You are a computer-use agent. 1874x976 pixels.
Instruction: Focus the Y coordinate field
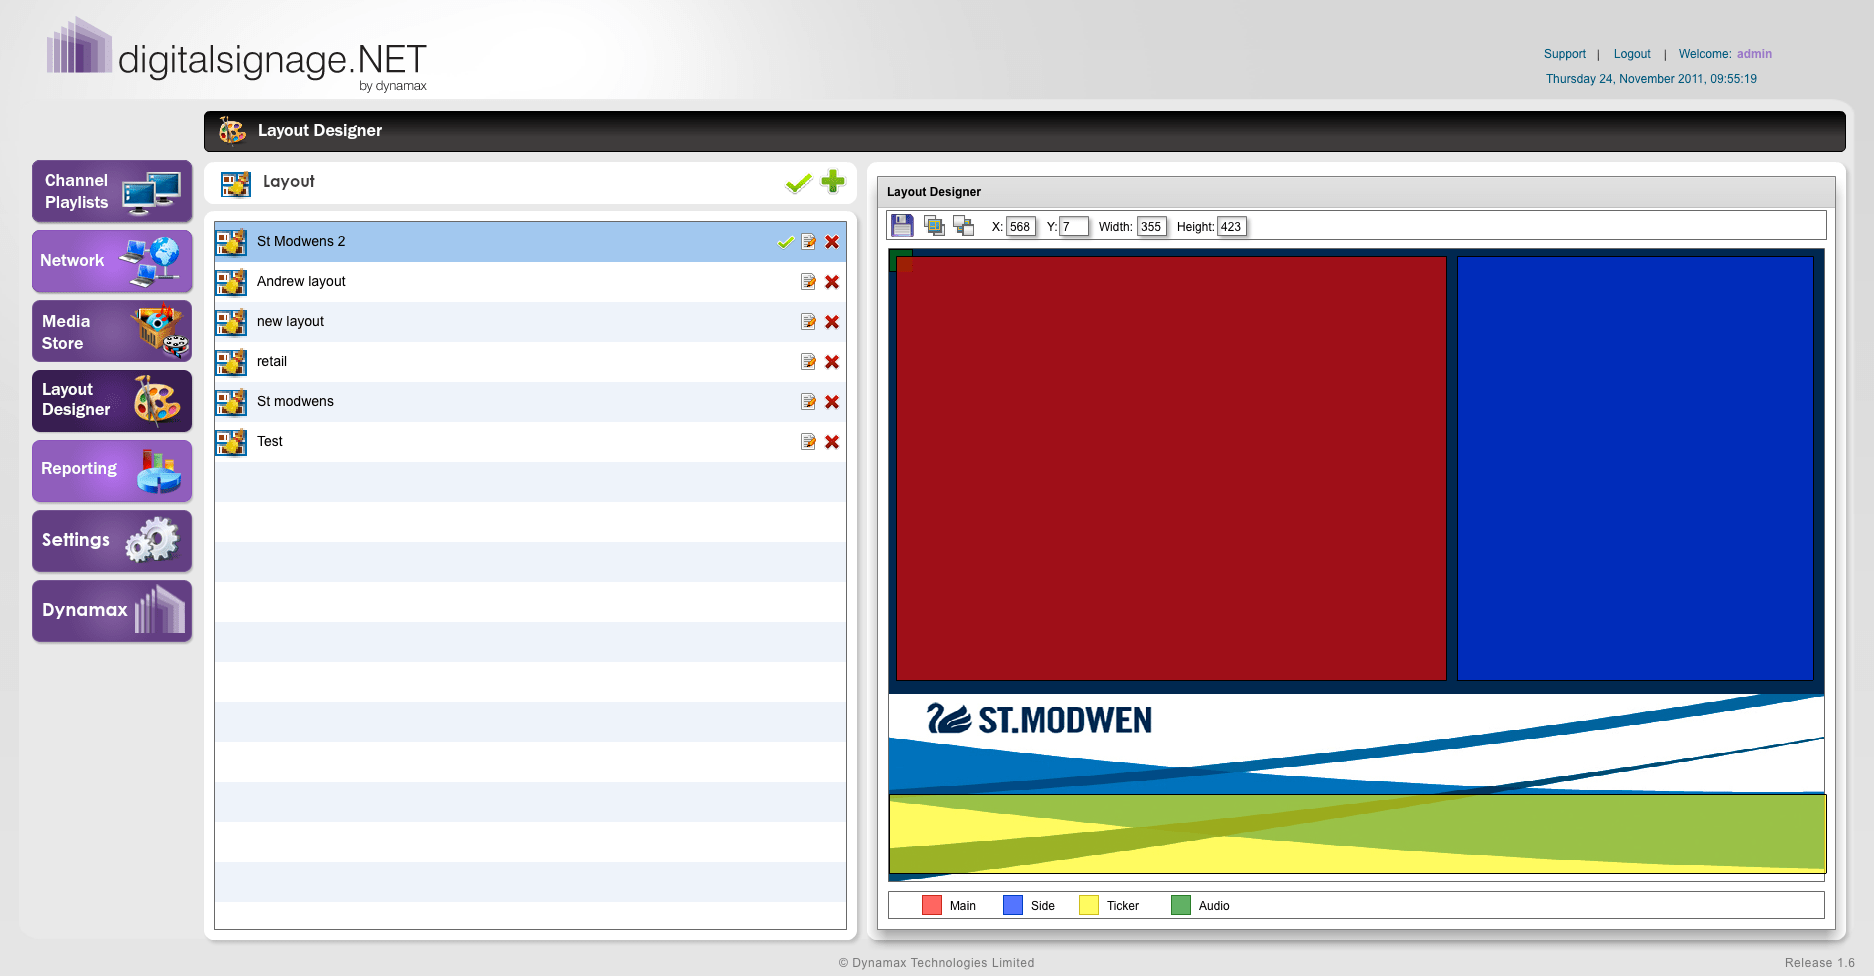[1074, 227]
